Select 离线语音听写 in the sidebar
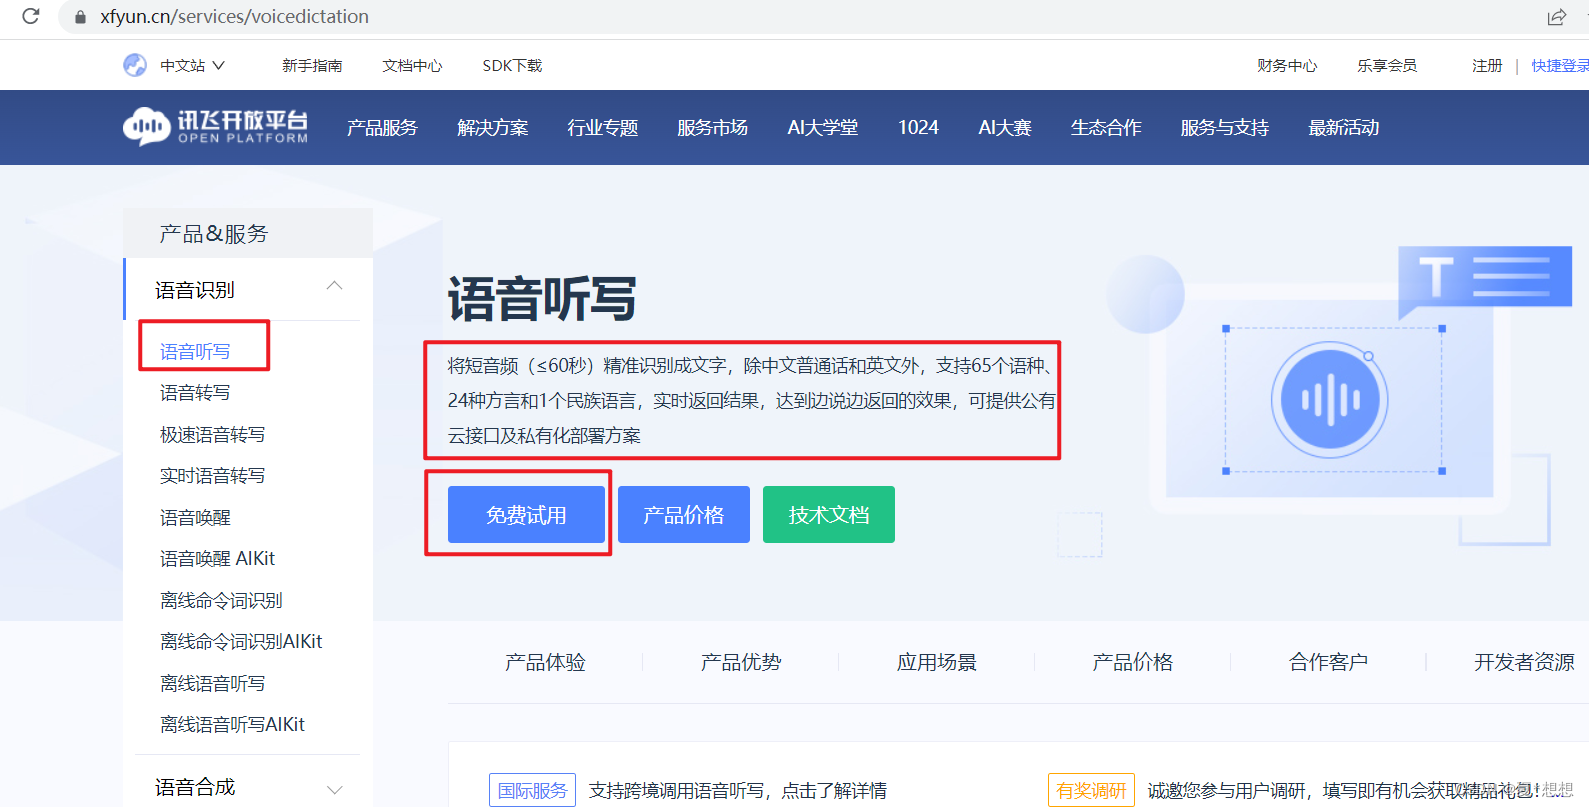1589x807 pixels. point(213,684)
